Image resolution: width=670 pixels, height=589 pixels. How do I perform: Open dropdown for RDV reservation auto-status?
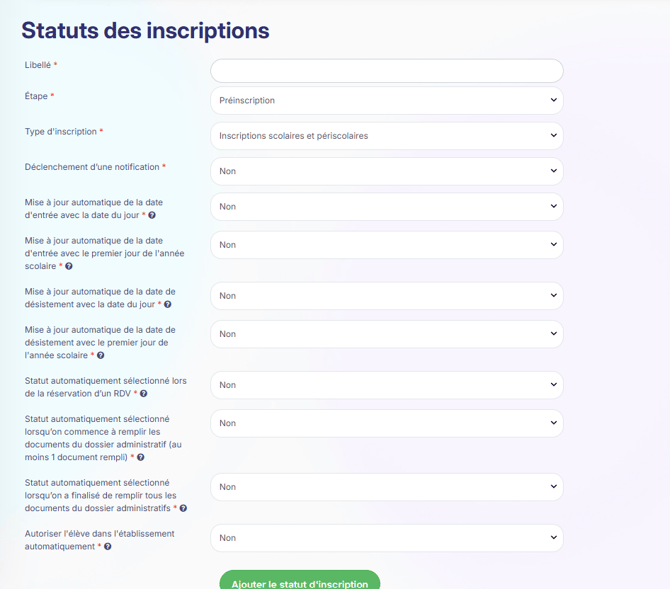pos(386,385)
